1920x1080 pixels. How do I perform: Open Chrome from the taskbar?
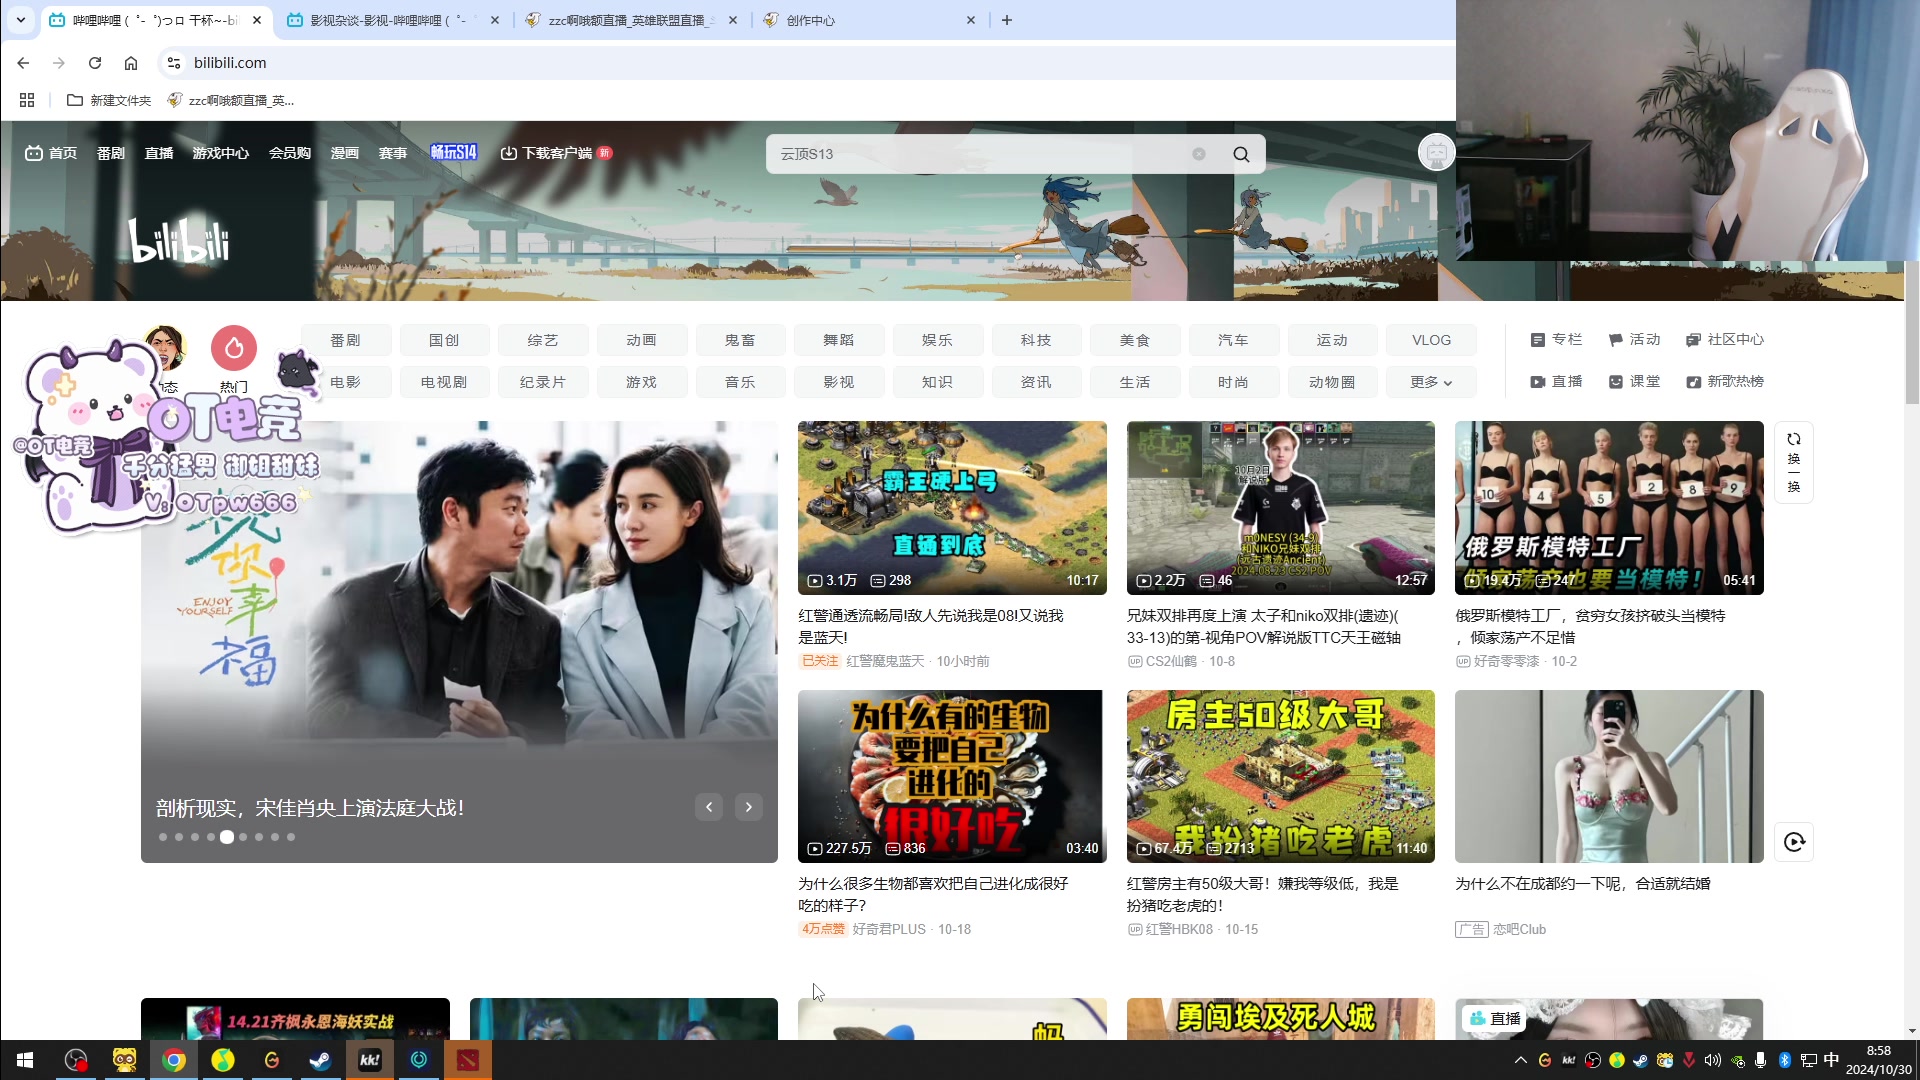coord(174,1060)
